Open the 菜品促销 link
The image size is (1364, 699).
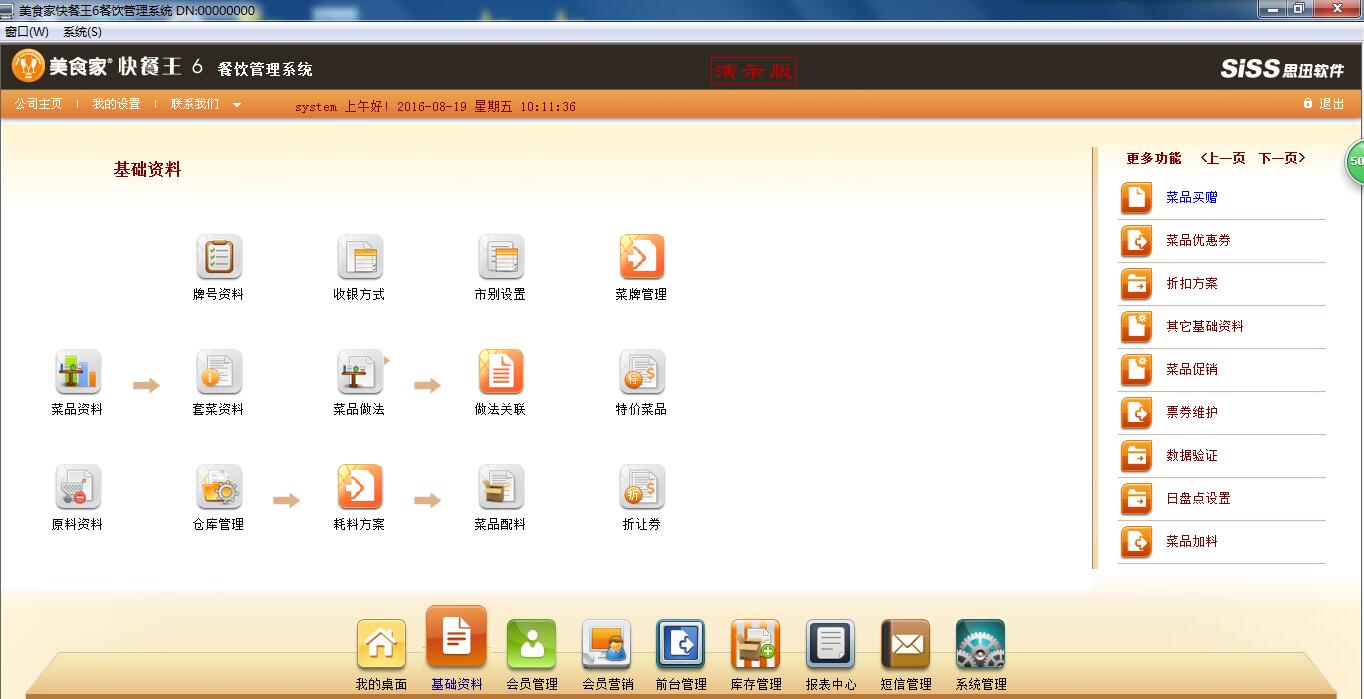(x=1192, y=370)
